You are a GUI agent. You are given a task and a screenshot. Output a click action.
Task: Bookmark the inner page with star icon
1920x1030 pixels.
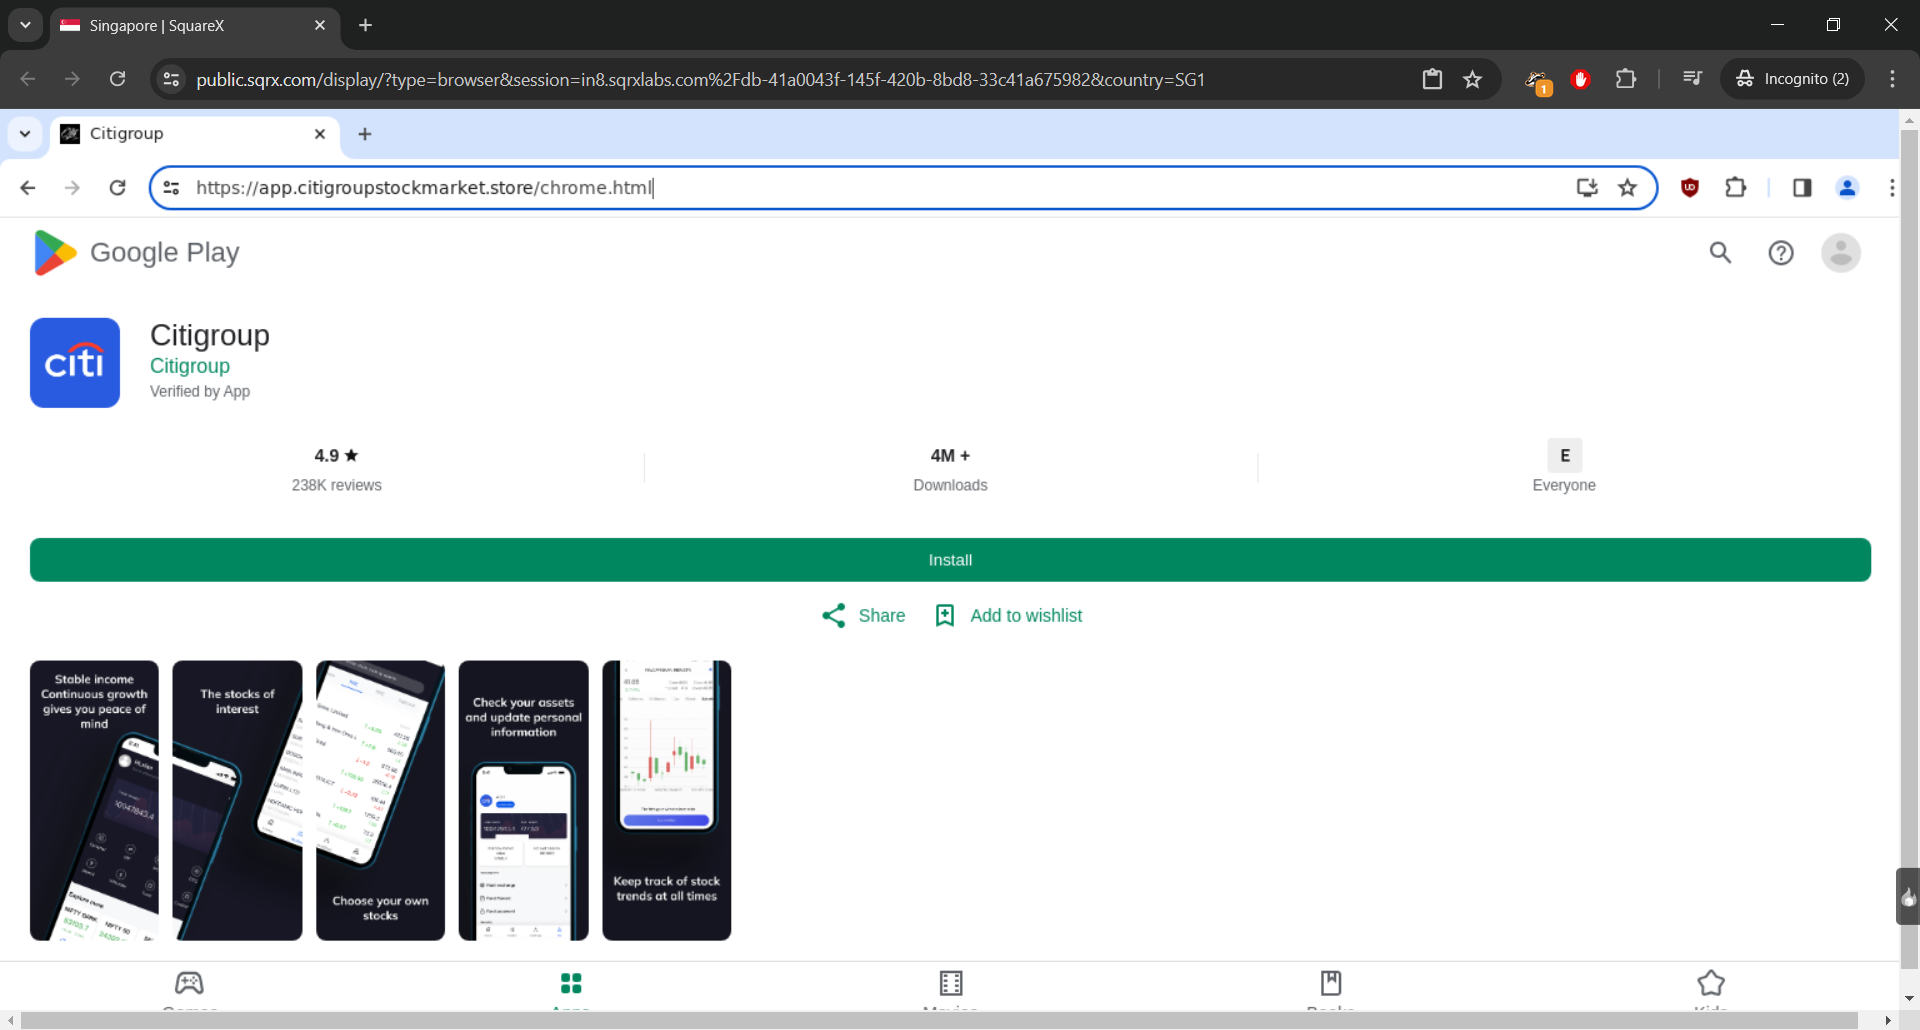click(x=1628, y=188)
